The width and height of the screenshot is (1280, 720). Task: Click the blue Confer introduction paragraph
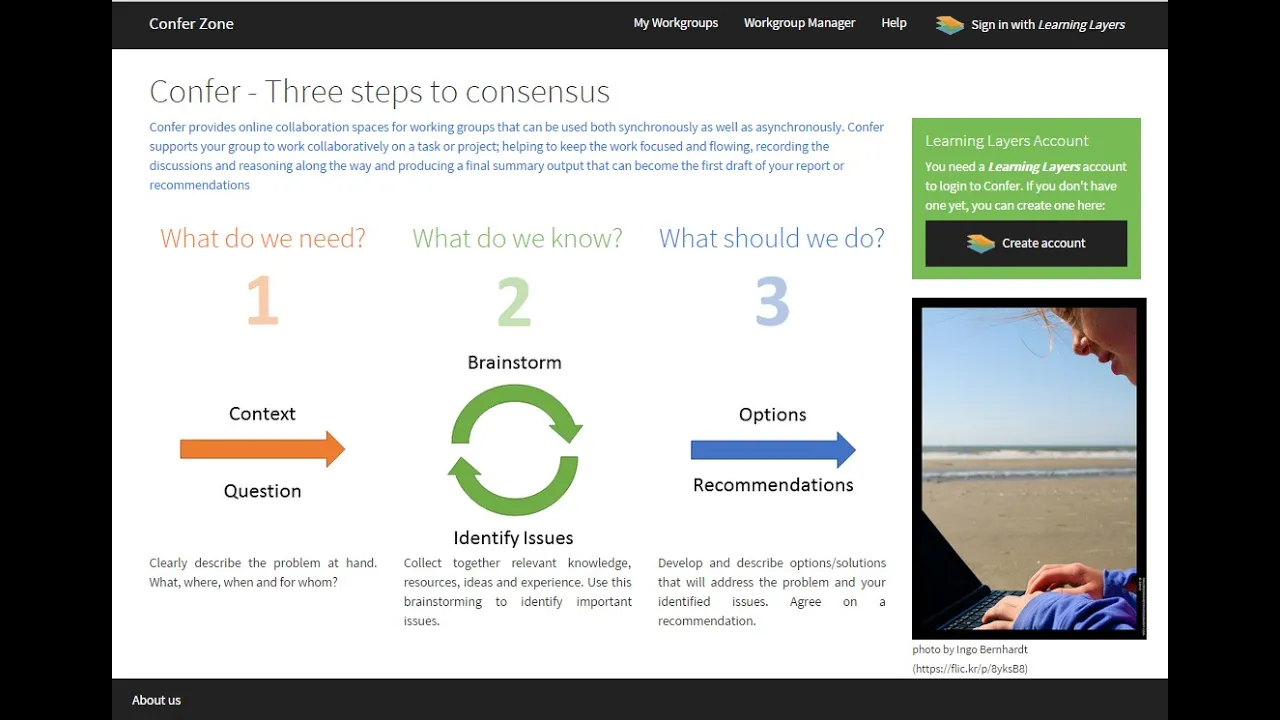coord(516,156)
